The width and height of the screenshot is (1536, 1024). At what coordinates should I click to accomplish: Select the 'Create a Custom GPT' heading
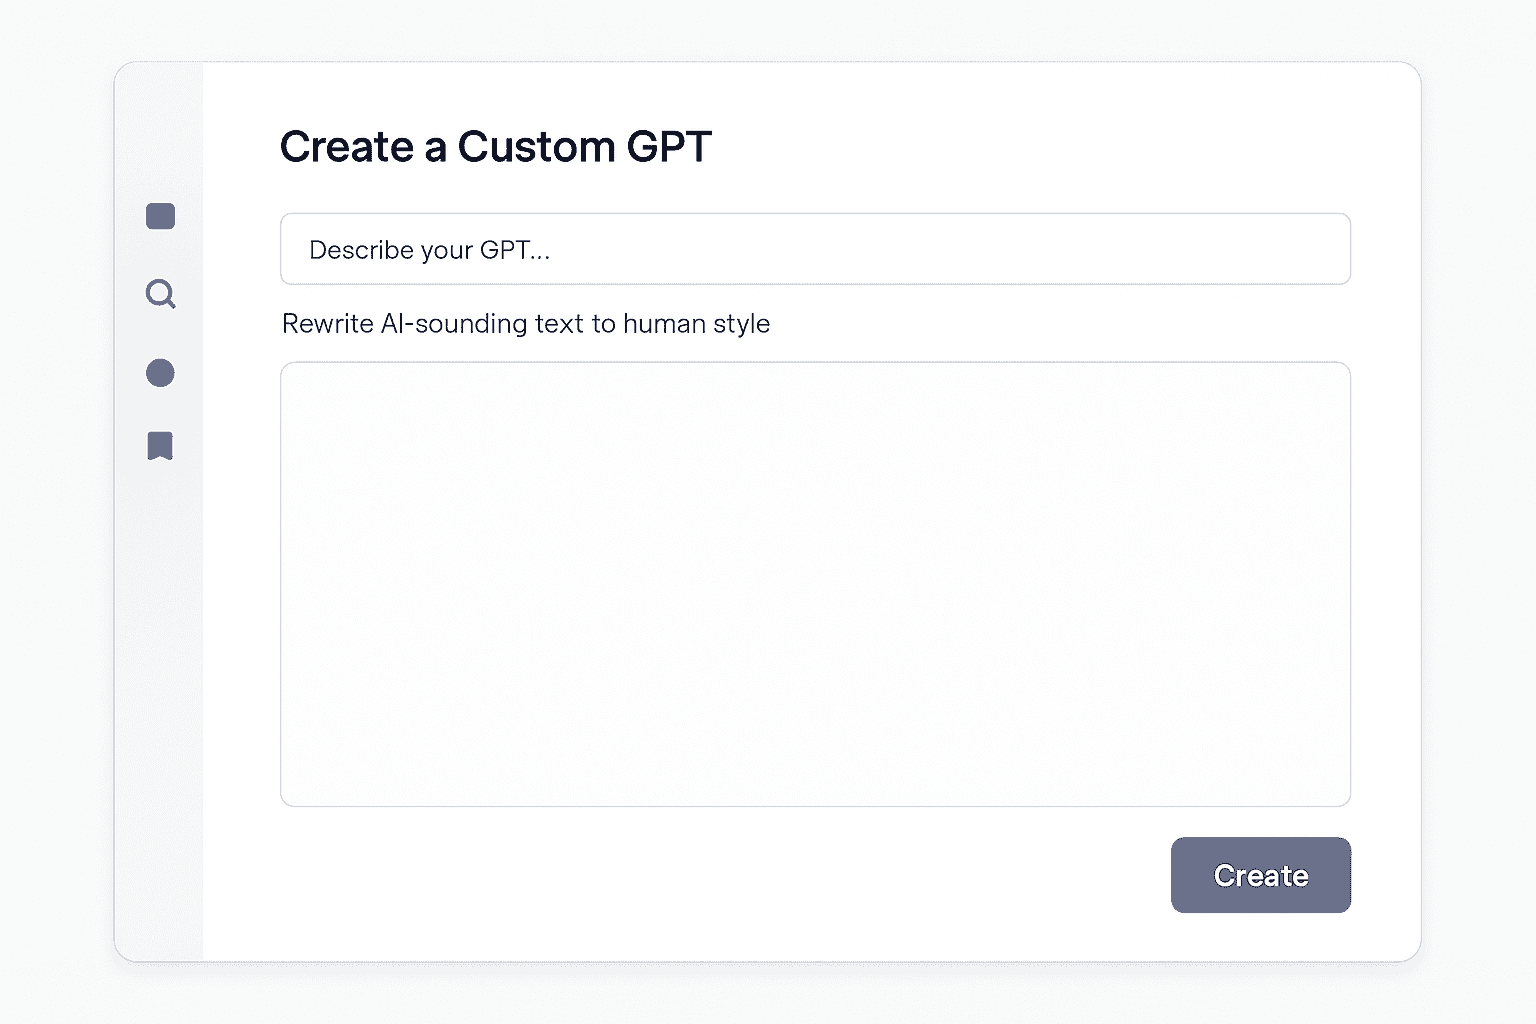click(495, 146)
